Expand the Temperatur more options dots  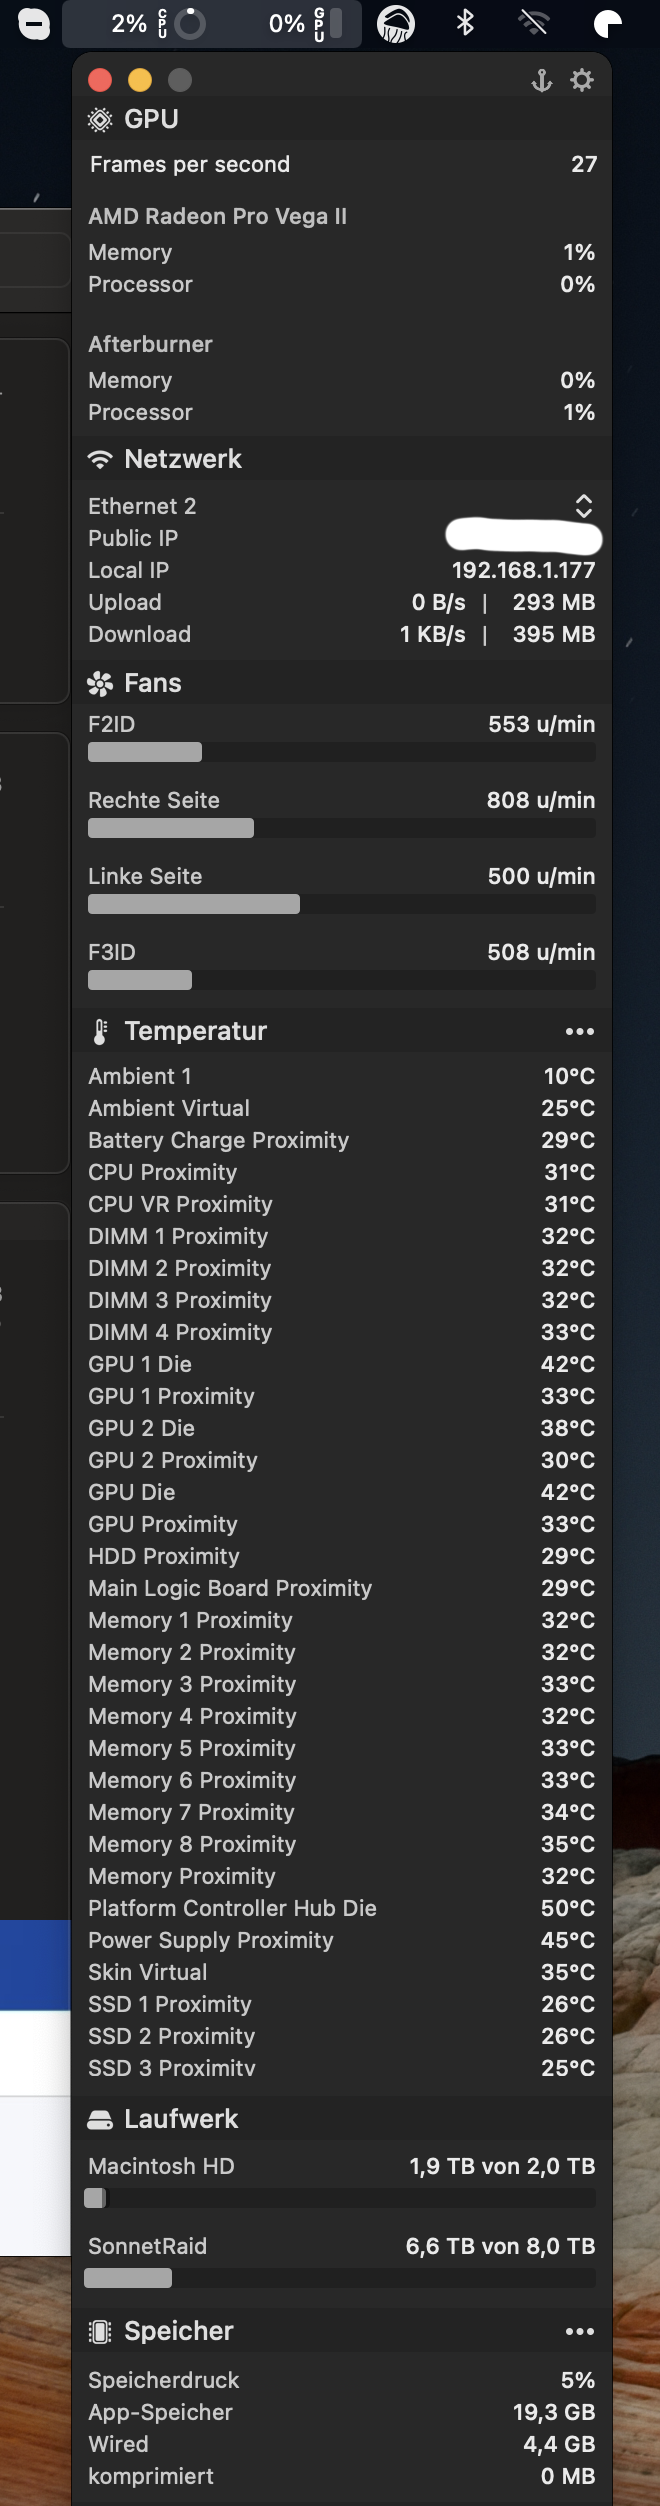click(x=580, y=1031)
